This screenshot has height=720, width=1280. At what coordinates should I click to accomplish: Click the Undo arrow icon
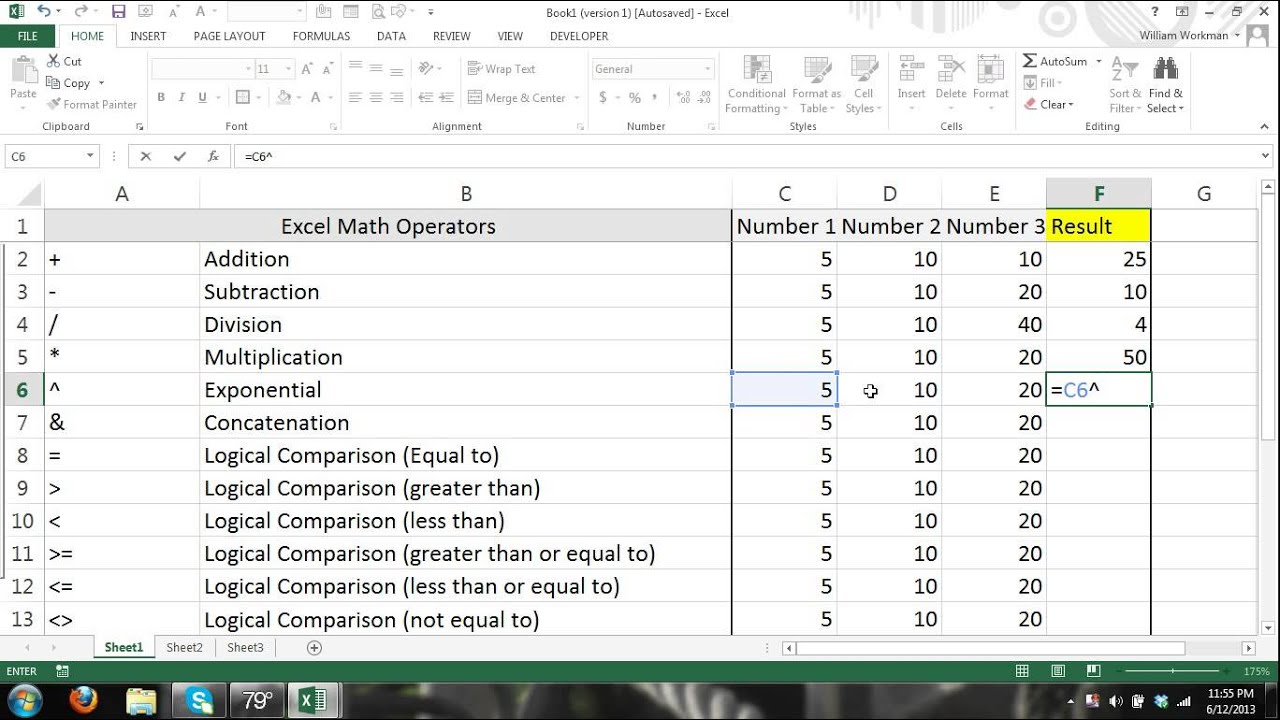point(43,12)
